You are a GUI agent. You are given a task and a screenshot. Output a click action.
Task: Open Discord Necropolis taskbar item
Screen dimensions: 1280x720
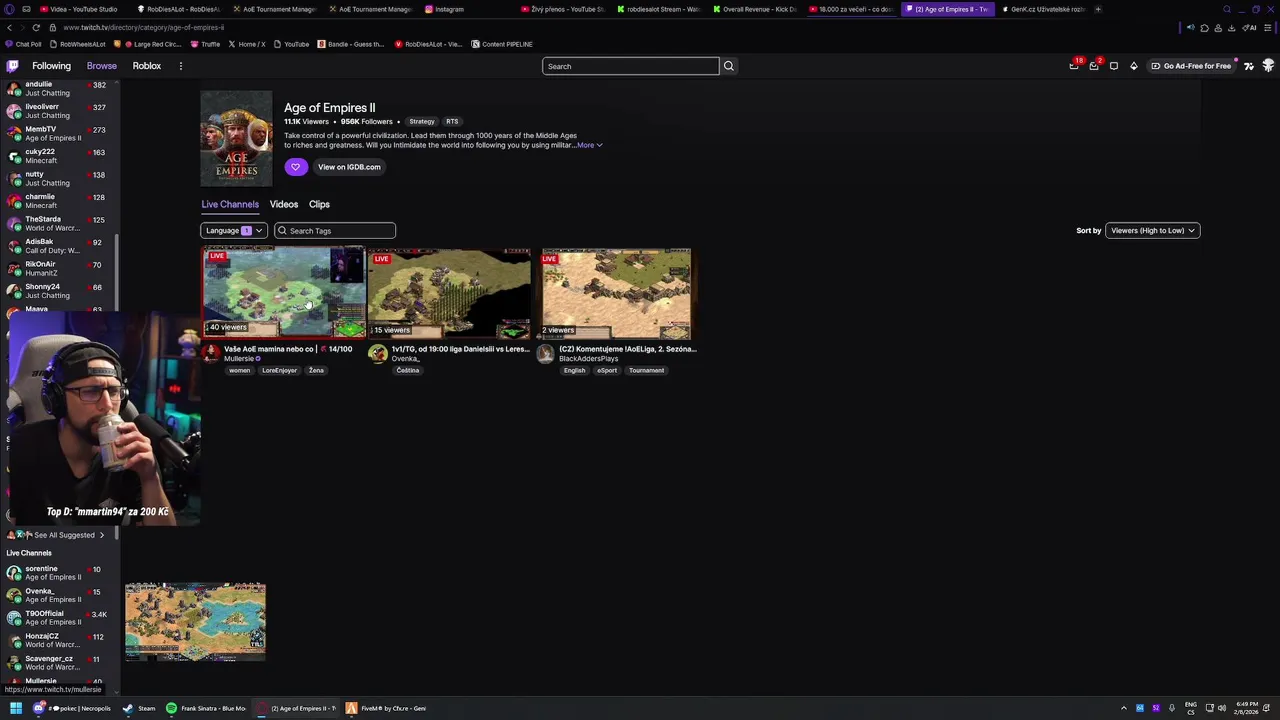[x=72, y=708]
